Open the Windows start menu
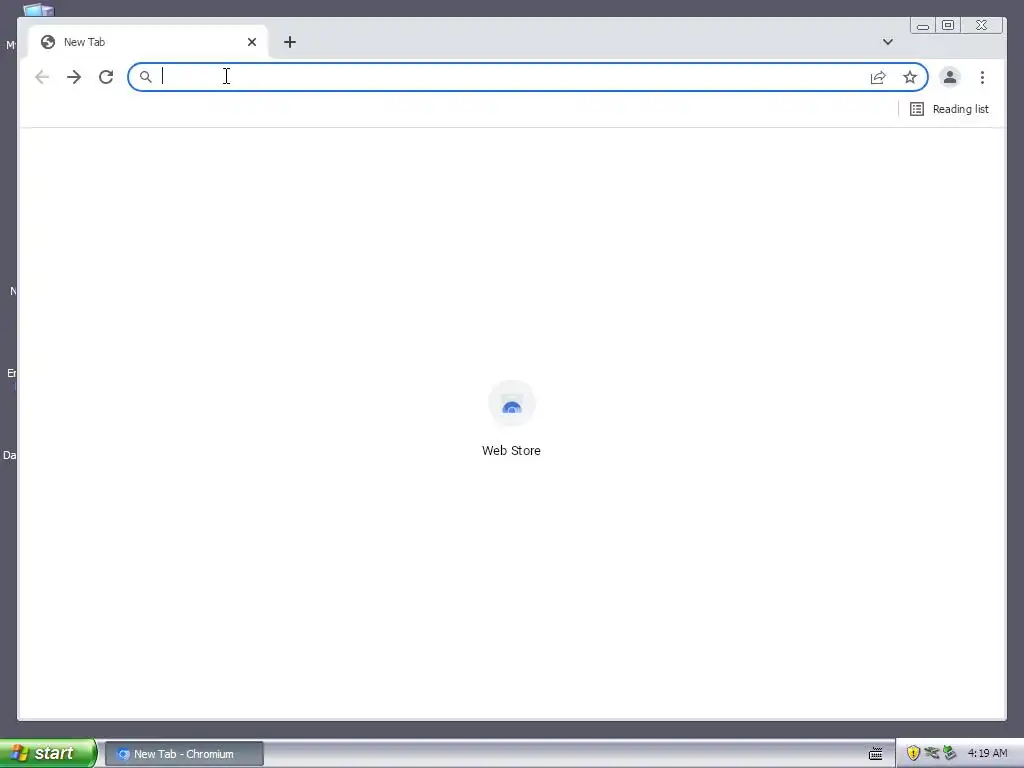The width and height of the screenshot is (1024, 768). (x=48, y=754)
